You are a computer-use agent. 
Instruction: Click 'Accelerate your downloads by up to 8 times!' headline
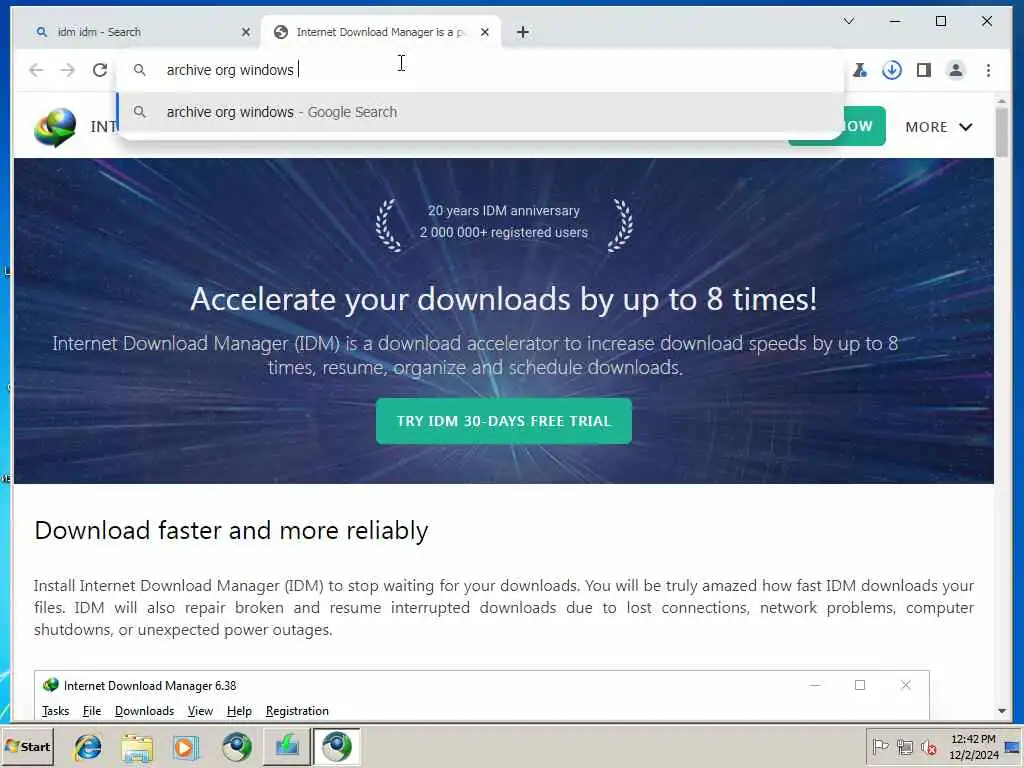tap(504, 299)
